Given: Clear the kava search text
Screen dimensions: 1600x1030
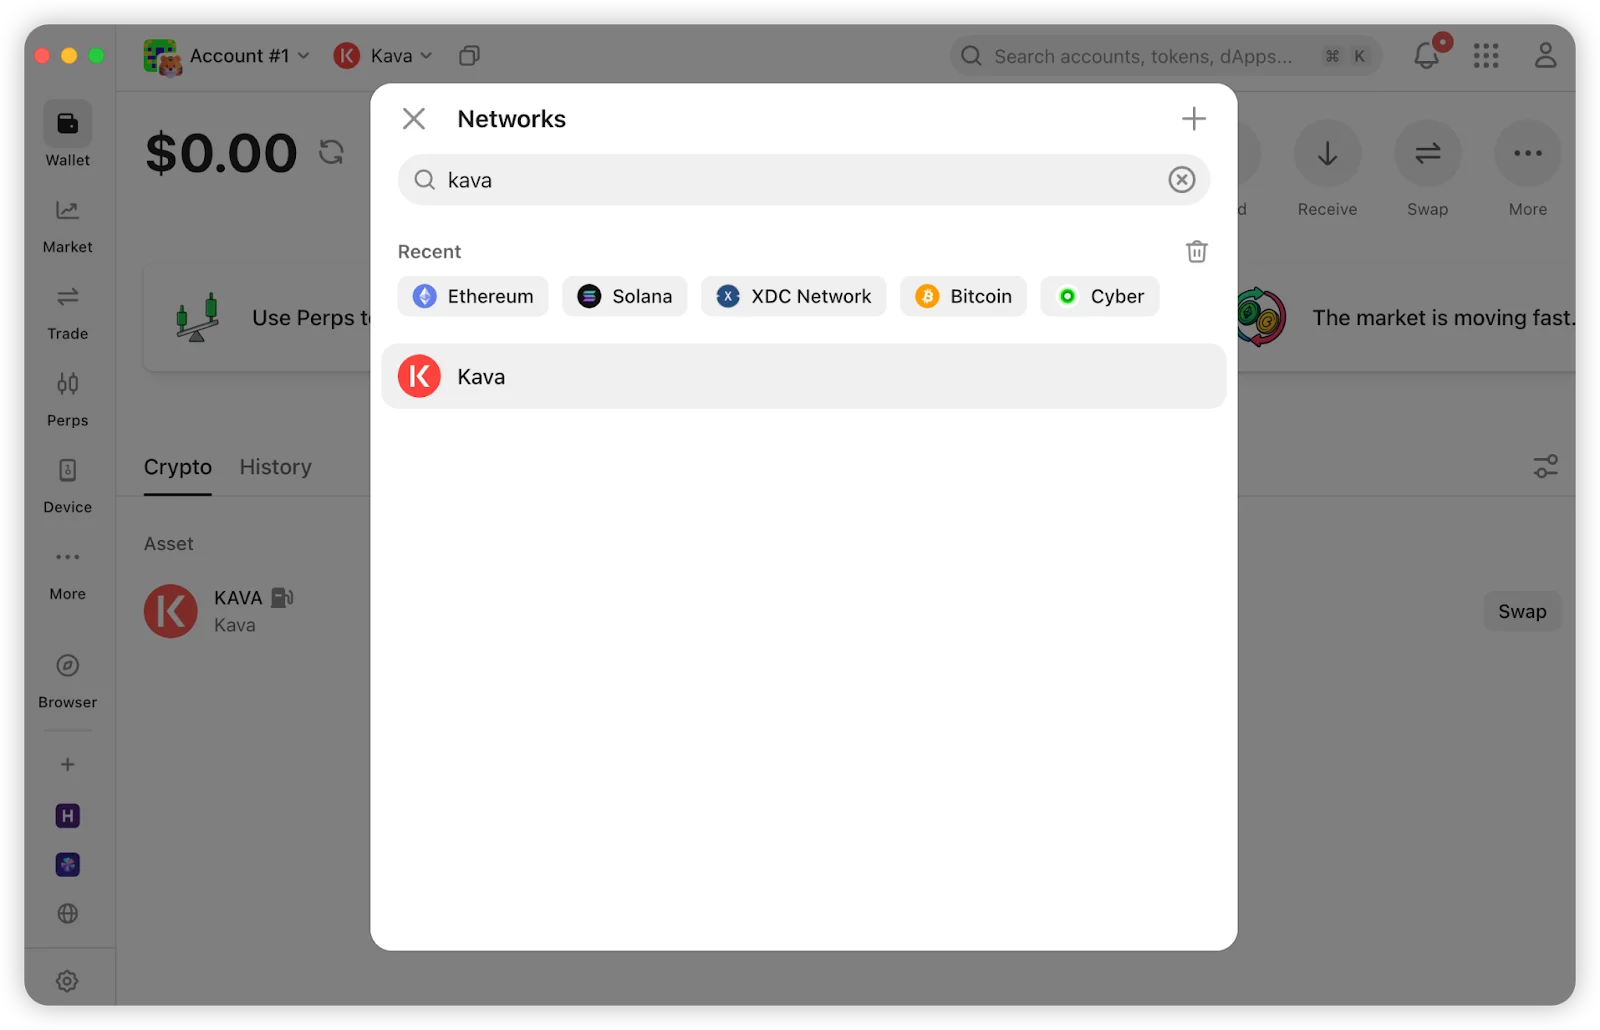Looking at the screenshot, I should pos(1182,180).
